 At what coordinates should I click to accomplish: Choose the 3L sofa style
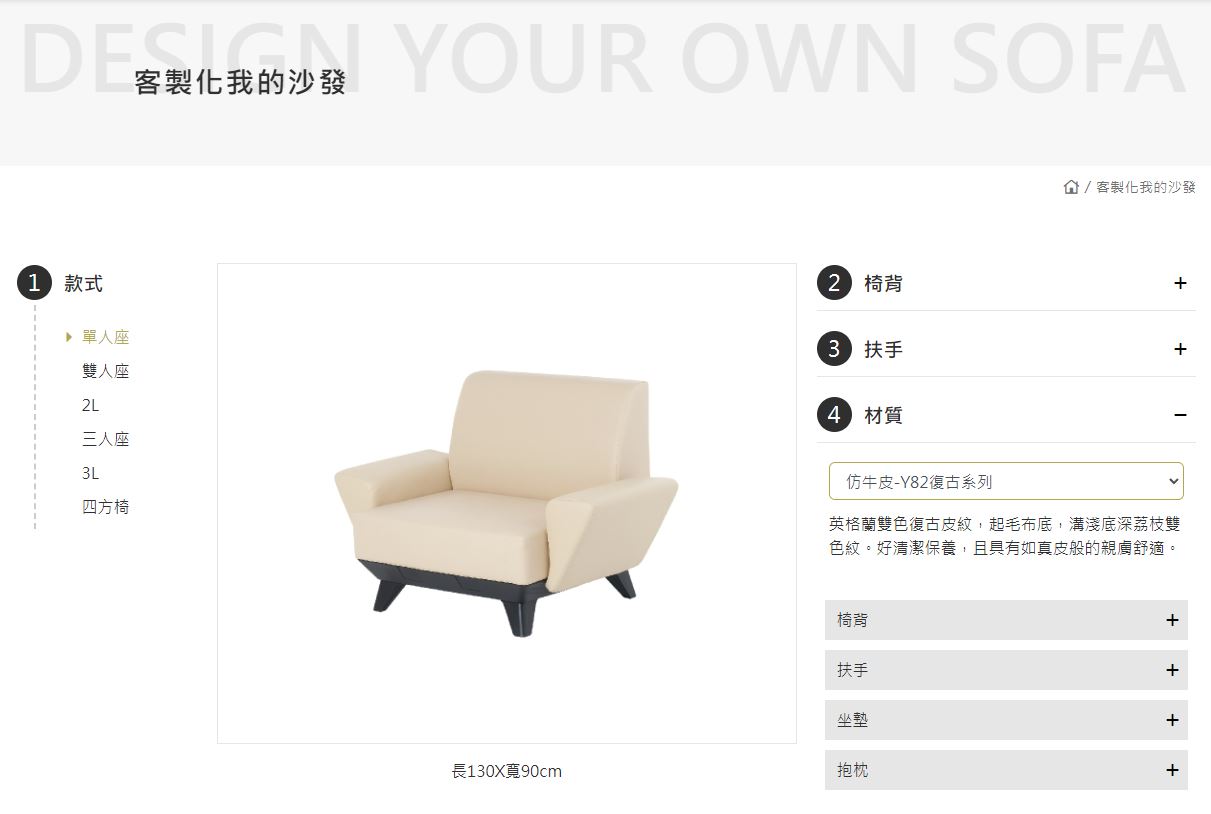pyautogui.click(x=90, y=473)
